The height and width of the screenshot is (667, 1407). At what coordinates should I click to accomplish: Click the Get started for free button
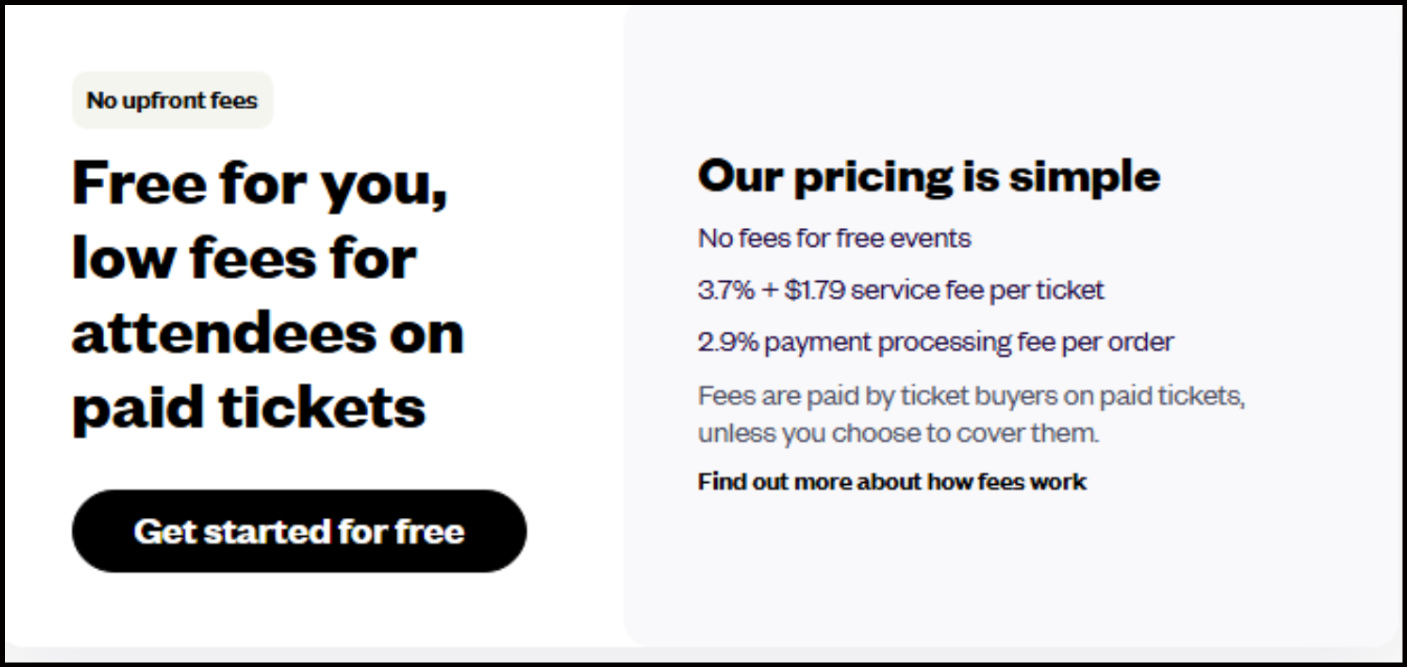tap(298, 531)
